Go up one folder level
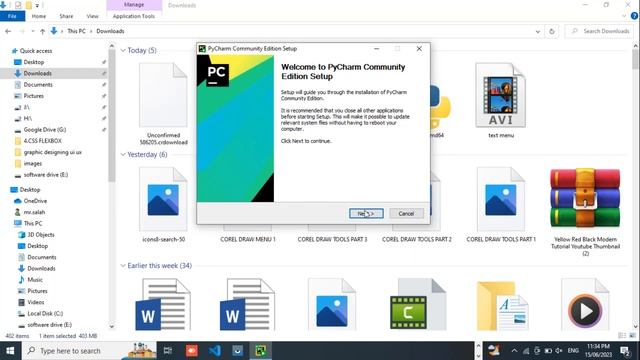 click(x=42, y=31)
